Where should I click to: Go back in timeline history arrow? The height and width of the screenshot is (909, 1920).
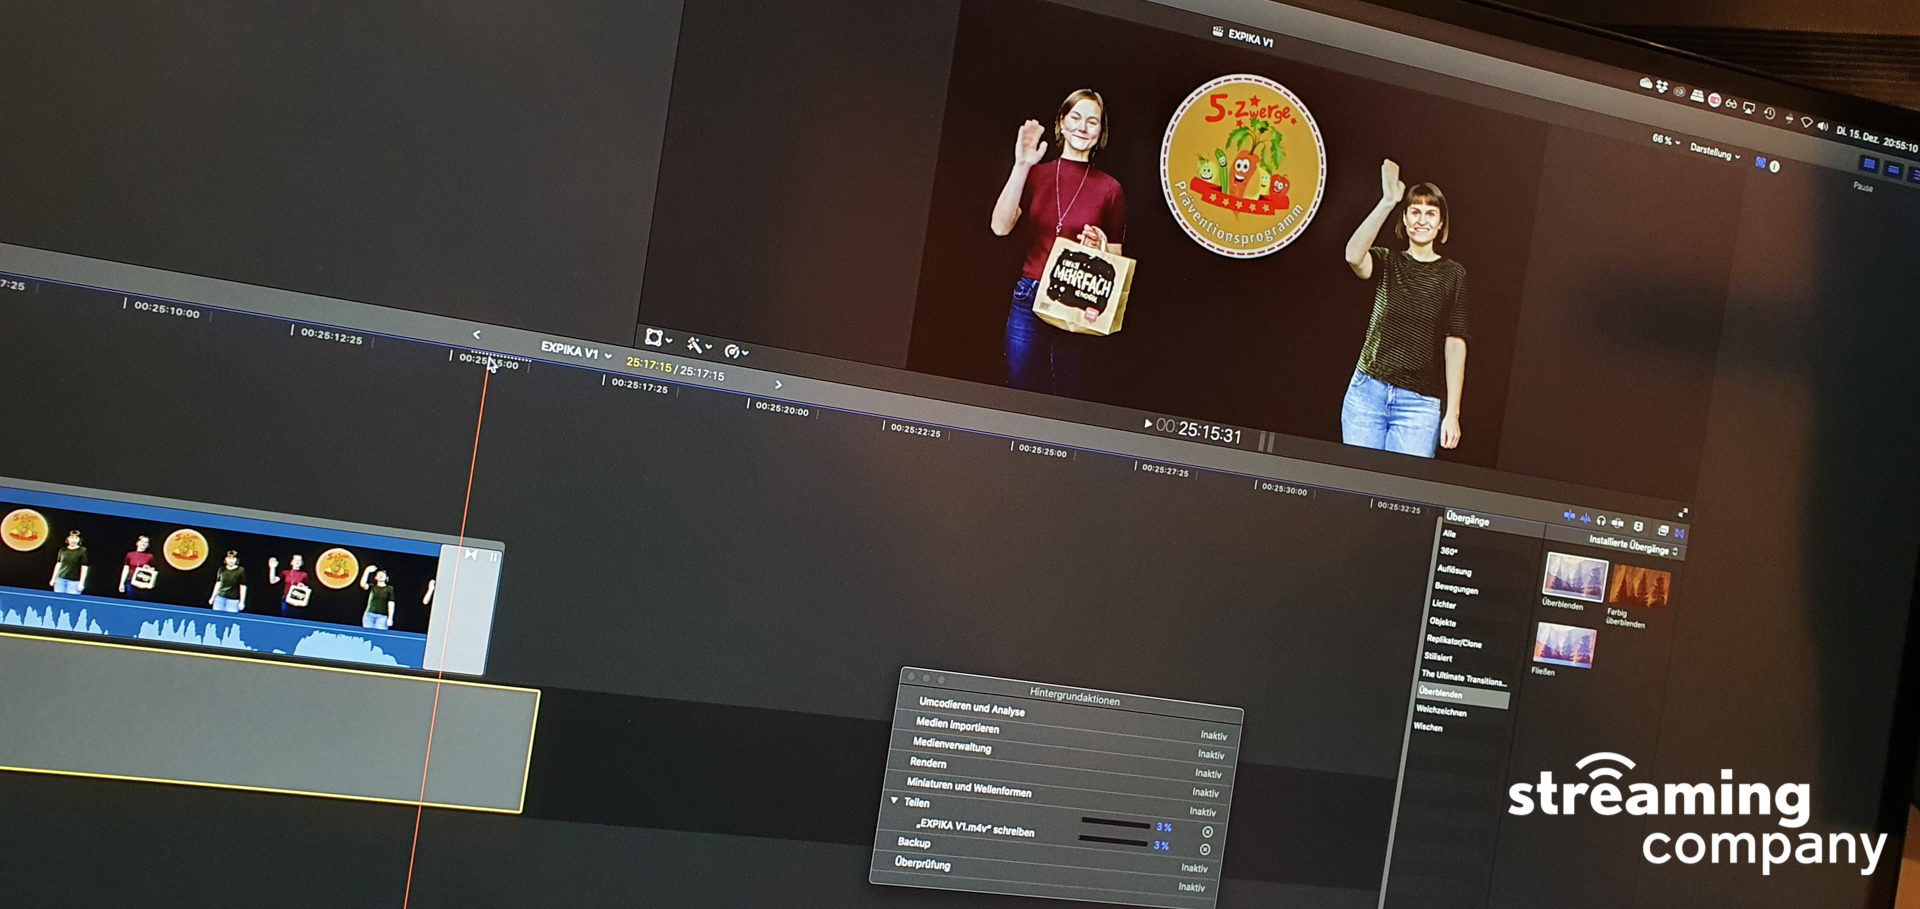(476, 334)
